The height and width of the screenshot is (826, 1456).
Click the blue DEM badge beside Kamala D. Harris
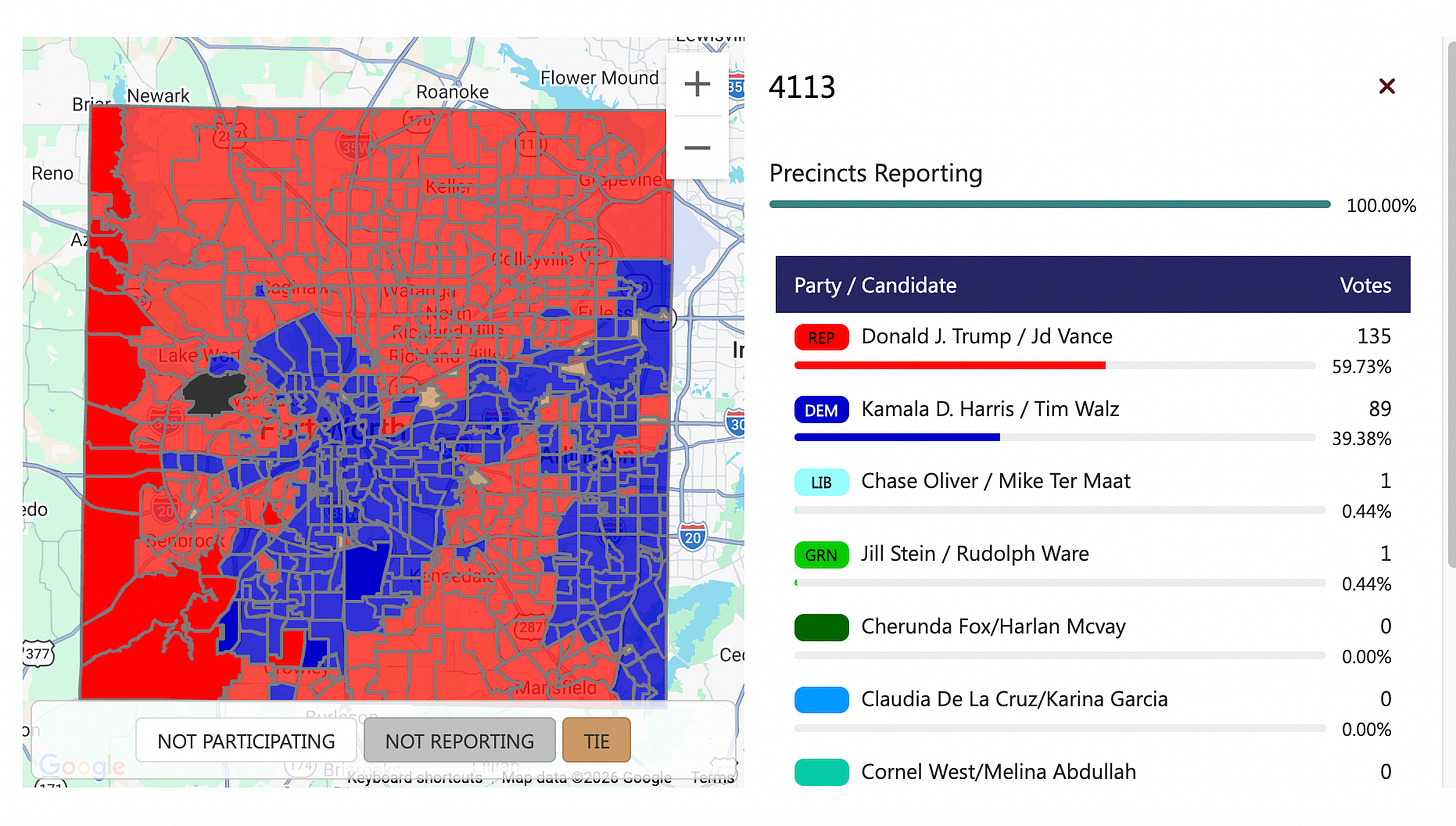click(821, 409)
